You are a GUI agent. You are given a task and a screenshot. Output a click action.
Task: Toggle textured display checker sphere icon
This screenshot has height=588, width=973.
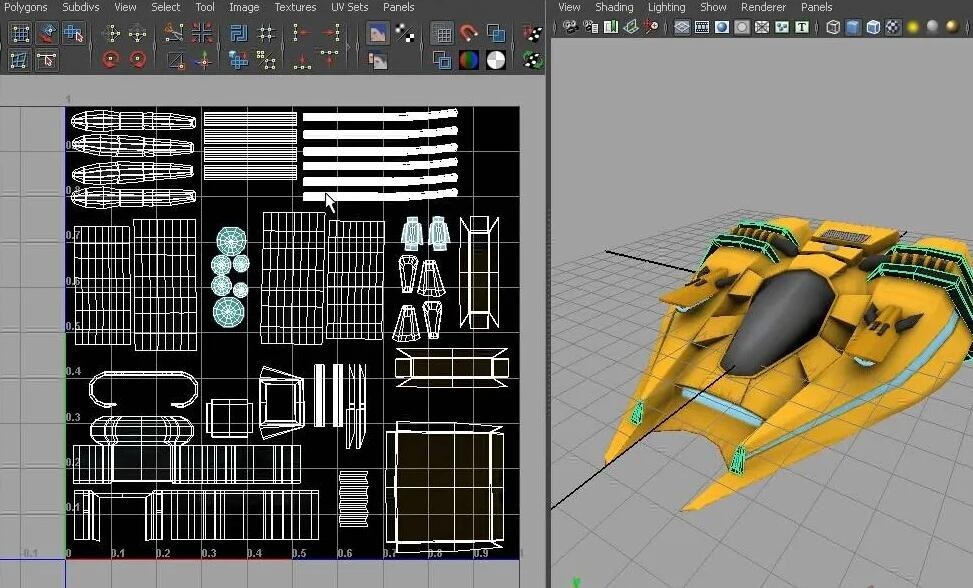tap(893, 27)
